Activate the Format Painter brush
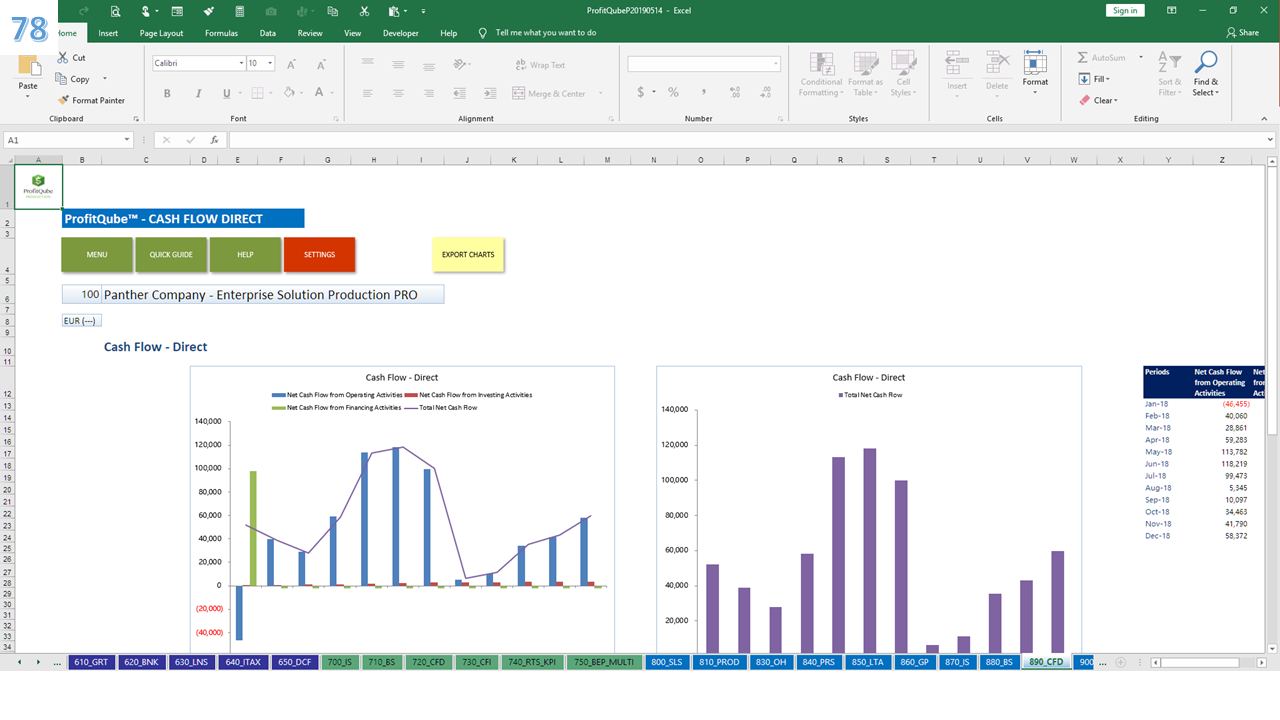This screenshot has width=1280, height=720. pos(64,100)
